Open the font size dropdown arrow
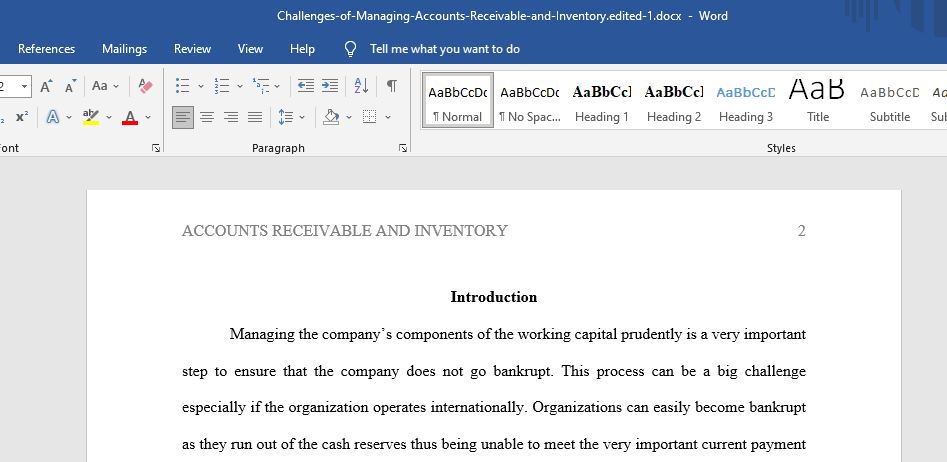Screen dimensions: 947x462 pos(24,86)
